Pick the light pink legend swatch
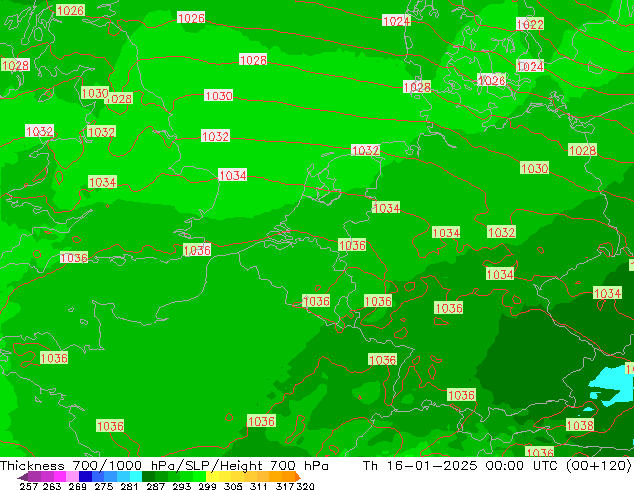634x490 pixels. point(72,476)
